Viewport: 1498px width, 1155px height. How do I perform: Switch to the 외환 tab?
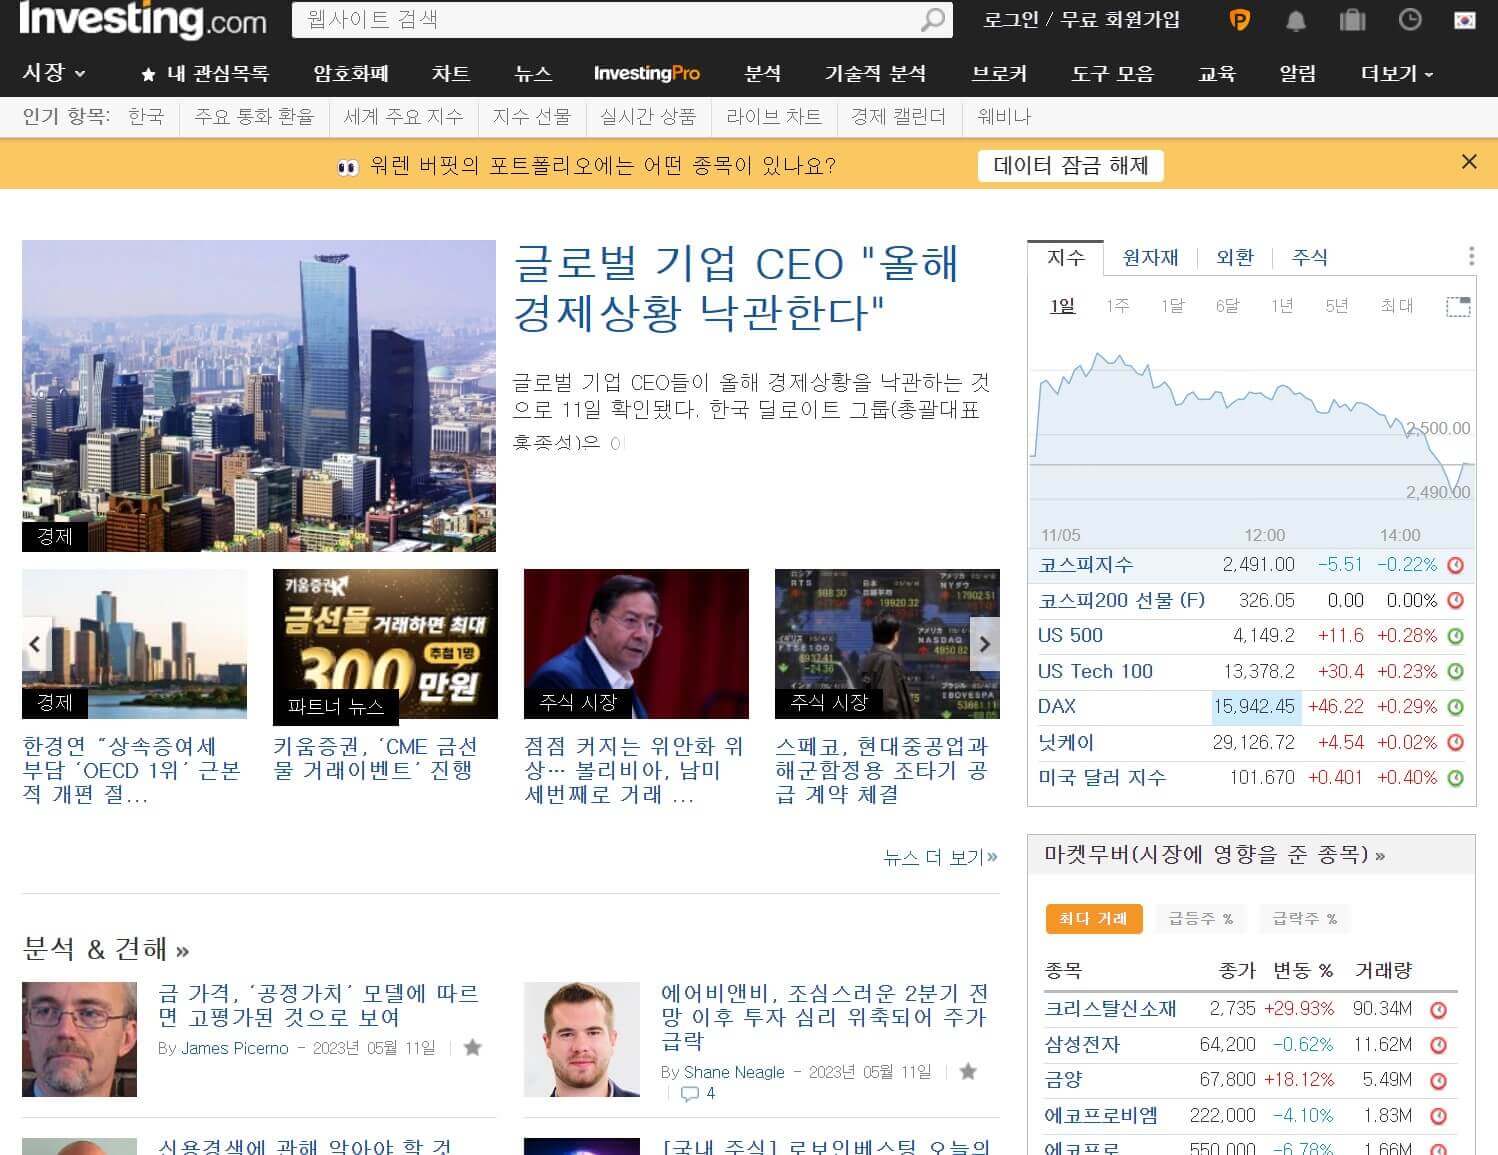(1235, 258)
